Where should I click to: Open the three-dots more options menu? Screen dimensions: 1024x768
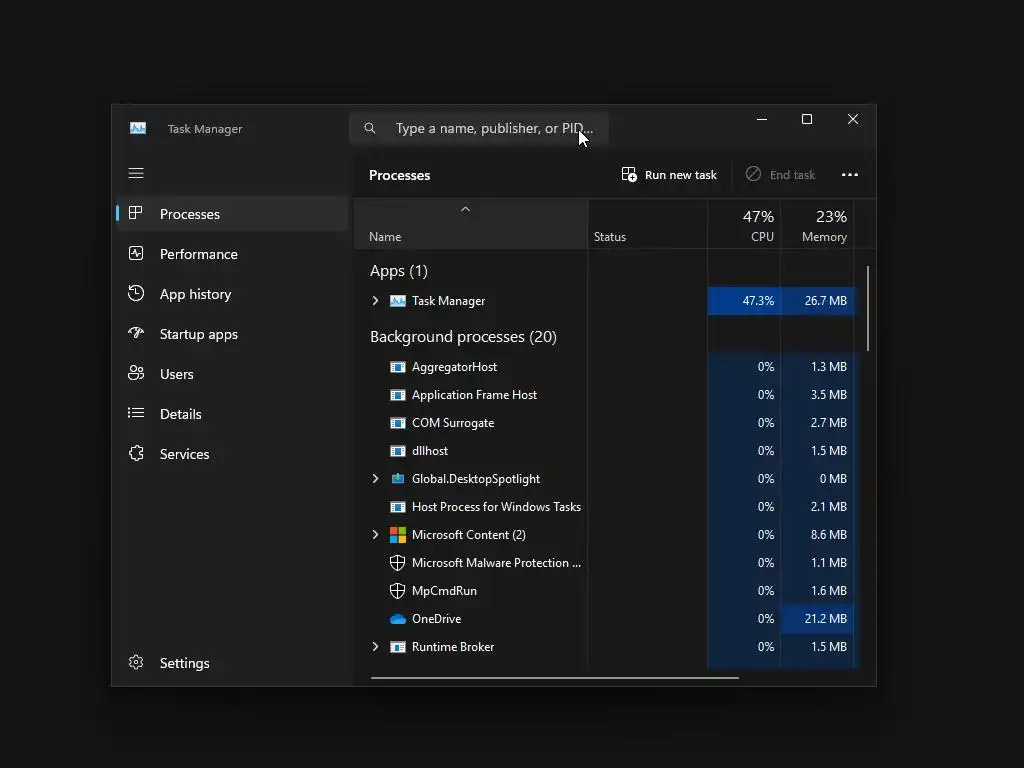click(850, 174)
